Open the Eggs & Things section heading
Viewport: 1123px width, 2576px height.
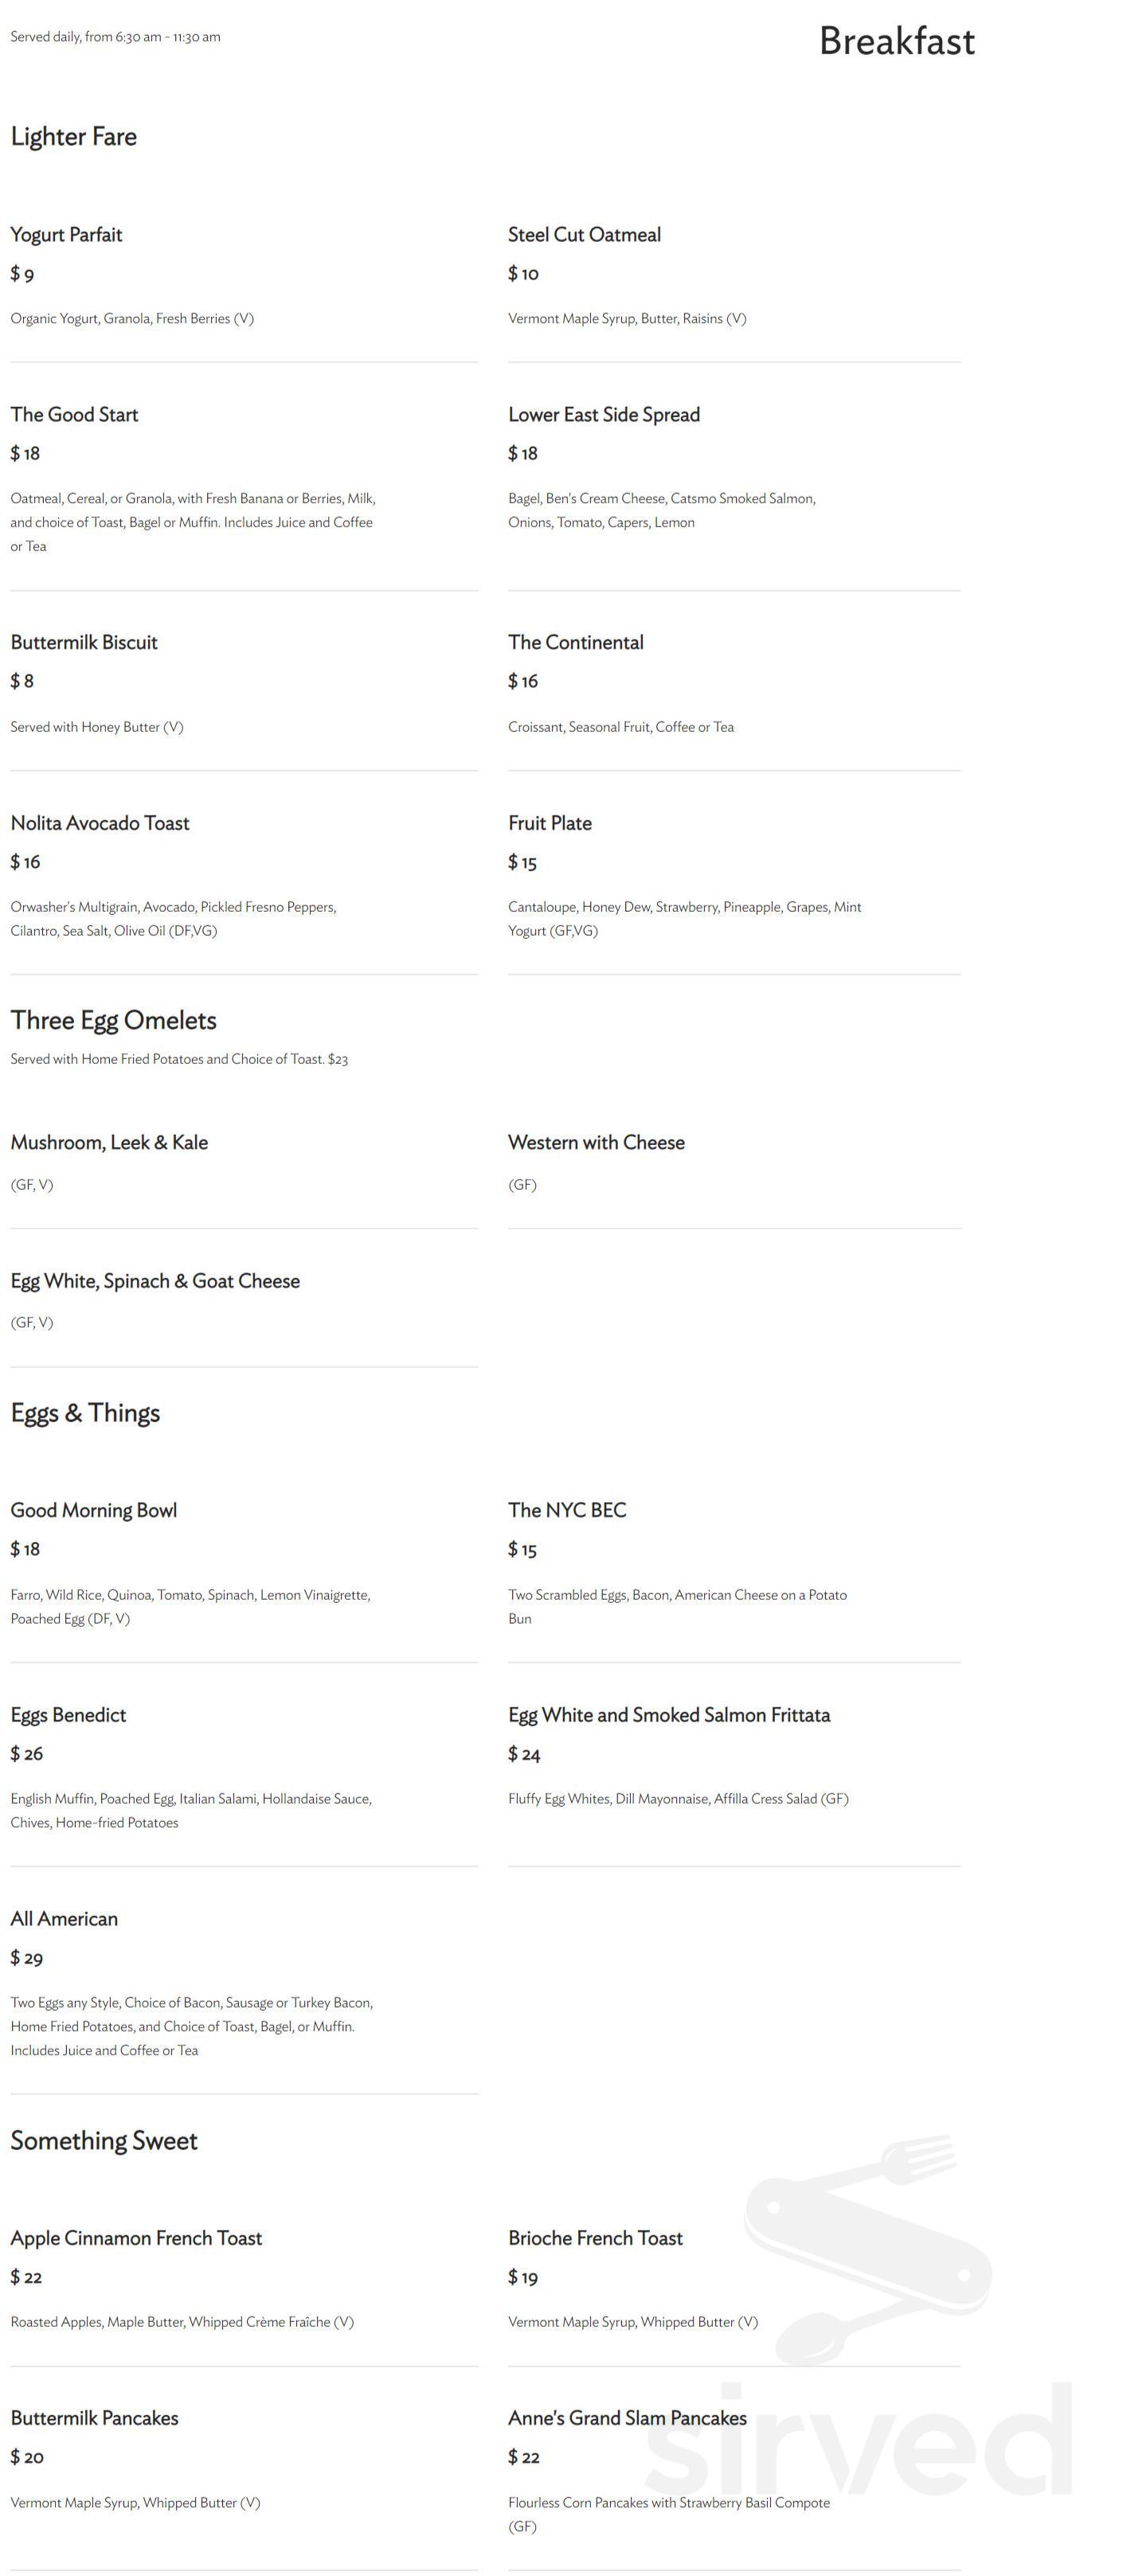[85, 1413]
